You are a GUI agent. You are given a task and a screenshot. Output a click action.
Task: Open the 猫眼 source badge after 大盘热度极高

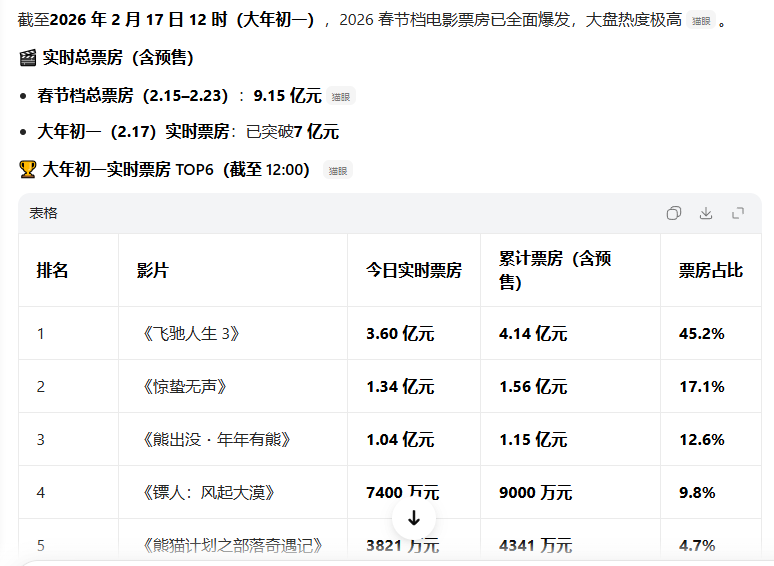(701, 21)
